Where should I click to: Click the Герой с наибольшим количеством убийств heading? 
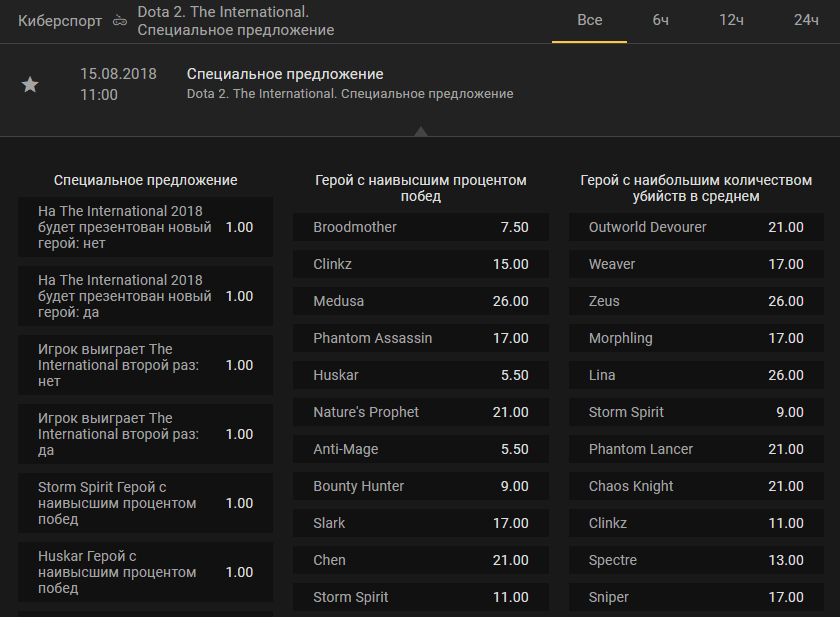696,188
